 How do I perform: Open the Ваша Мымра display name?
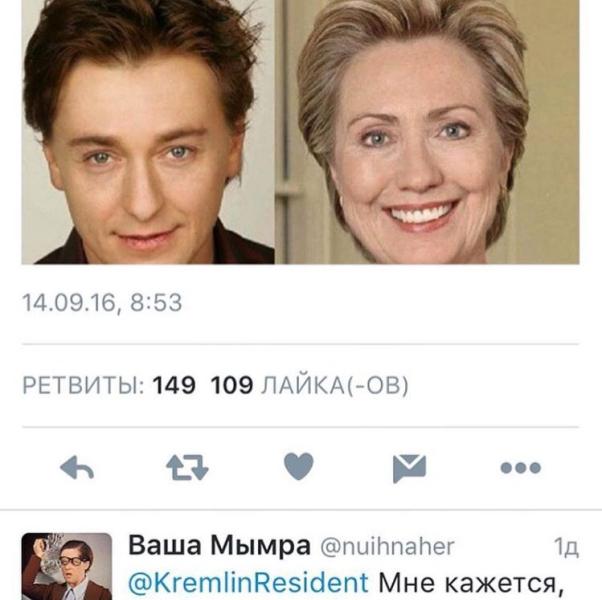click(219, 545)
